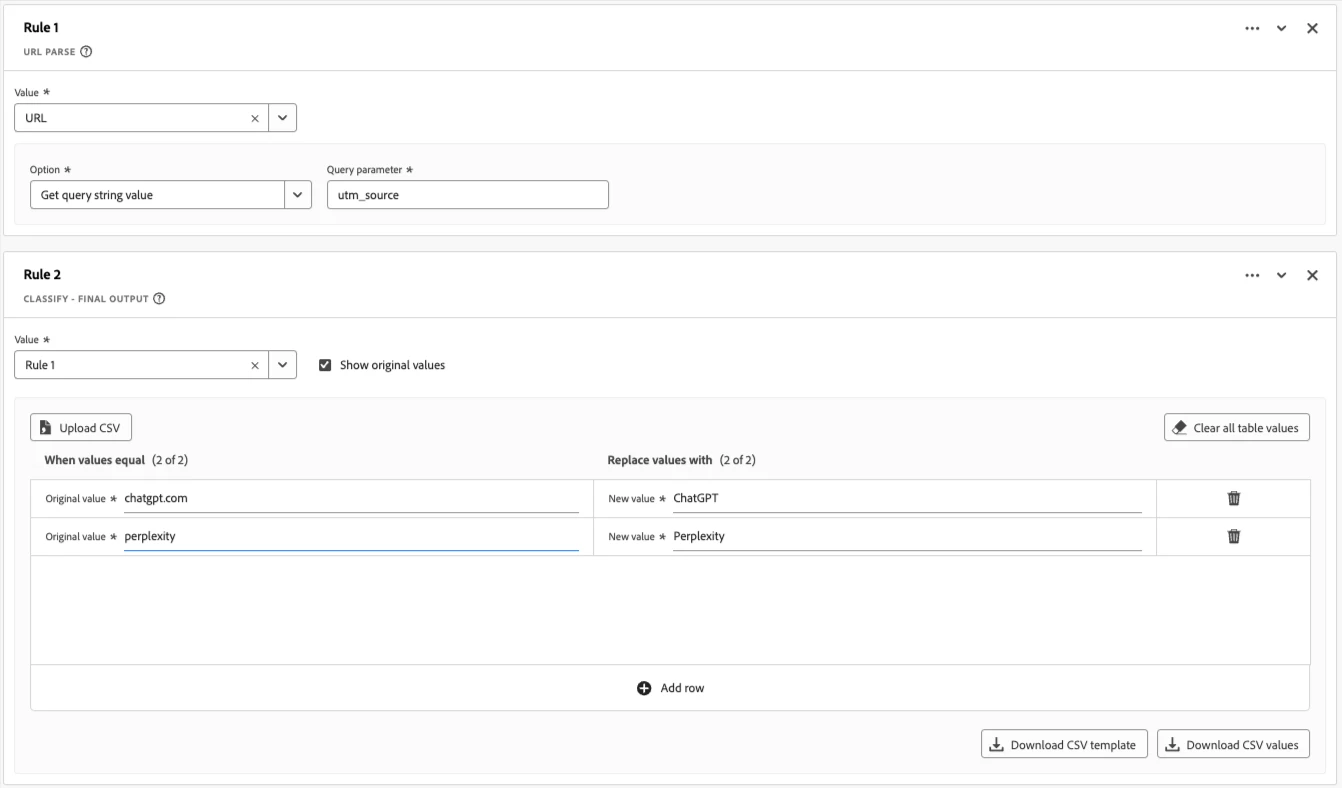The image size is (1342, 788).
Task: Click Download CSV values button
Action: (x=1233, y=744)
